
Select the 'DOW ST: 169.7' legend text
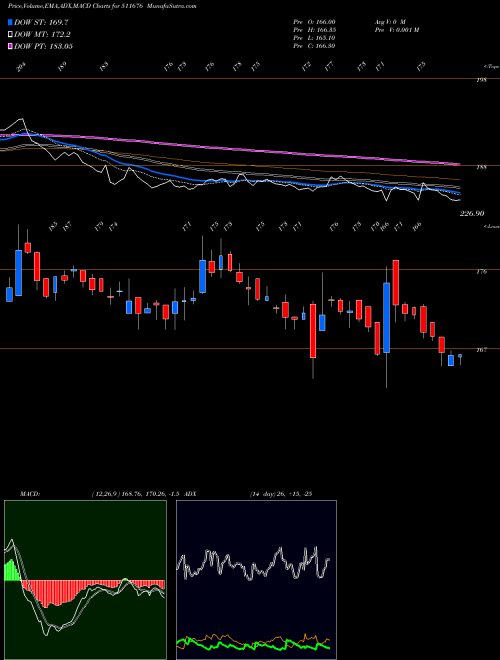[42, 22]
